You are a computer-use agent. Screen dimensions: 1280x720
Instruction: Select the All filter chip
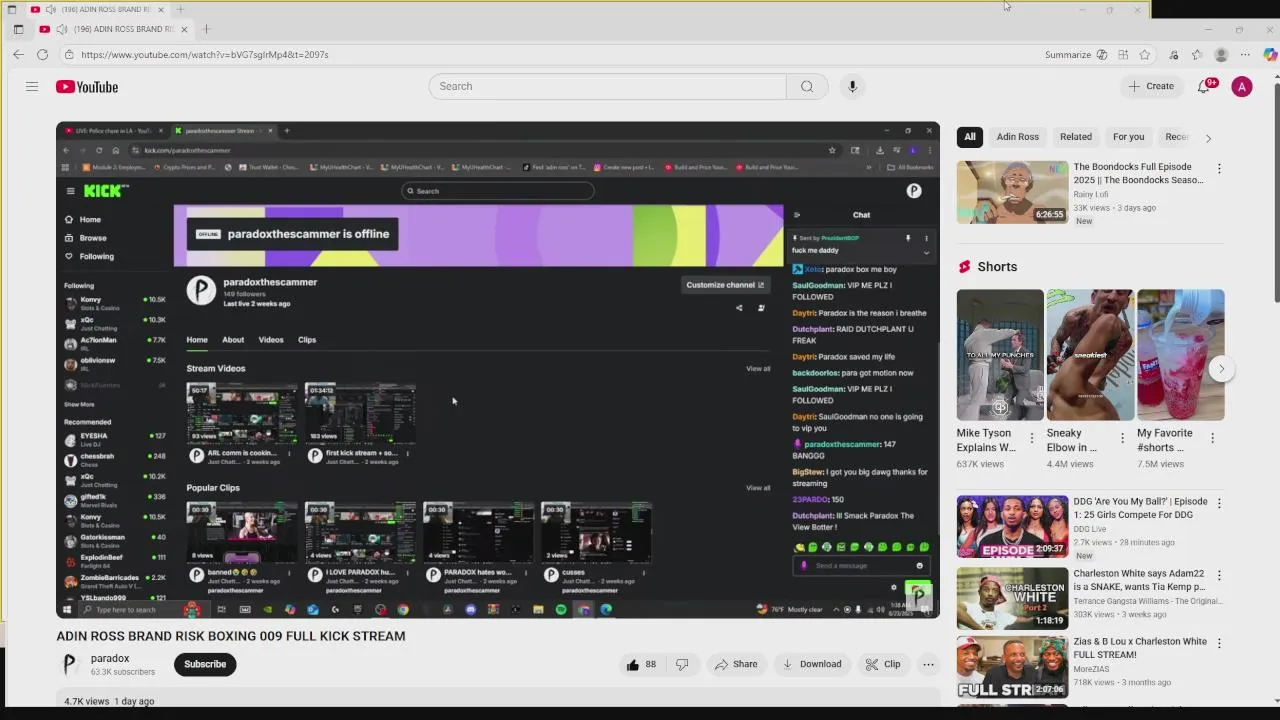click(x=970, y=137)
